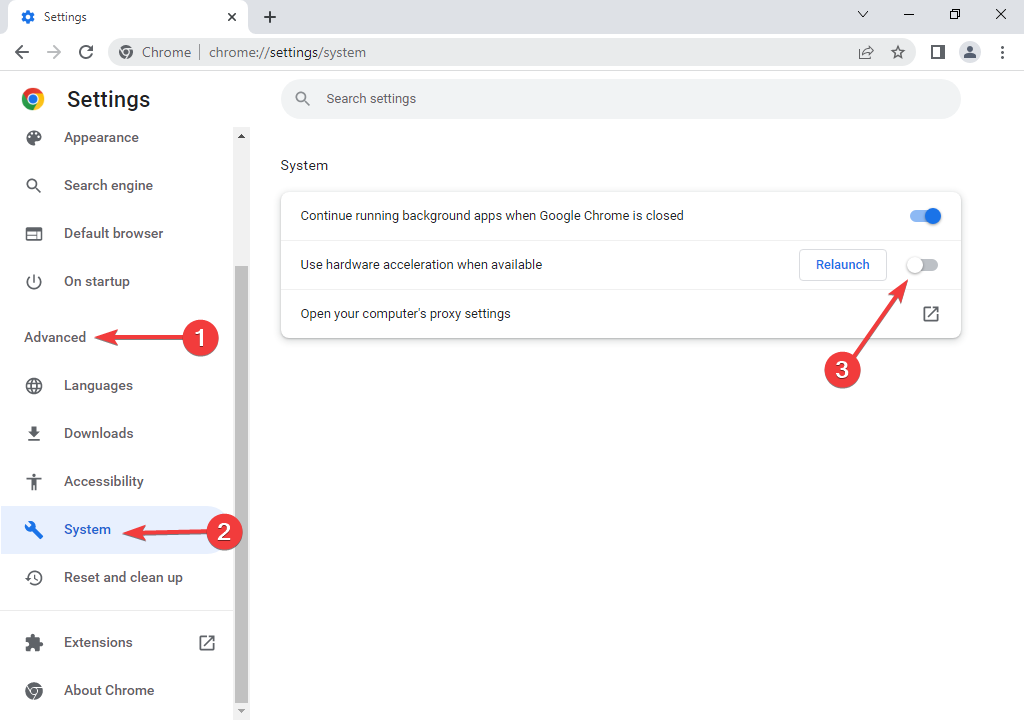The height and width of the screenshot is (720, 1024).
Task: Open Default browser settings via its icon
Action: [x=34, y=233]
